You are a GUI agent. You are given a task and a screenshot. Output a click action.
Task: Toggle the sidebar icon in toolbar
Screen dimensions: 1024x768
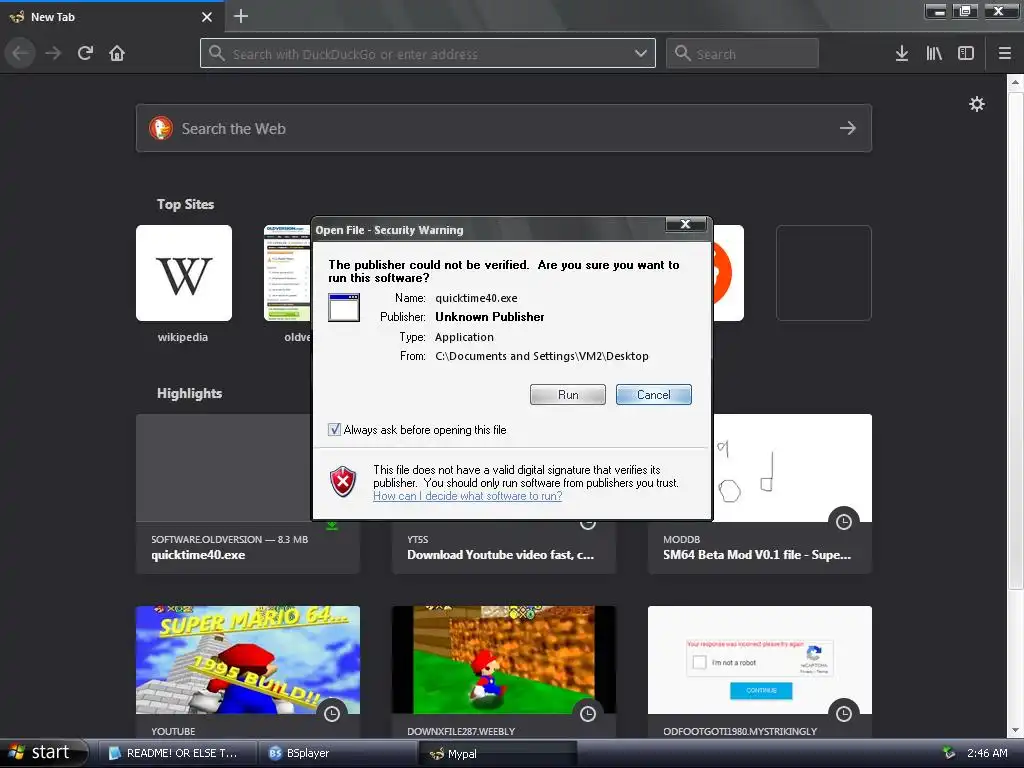[x=966, y=53]
